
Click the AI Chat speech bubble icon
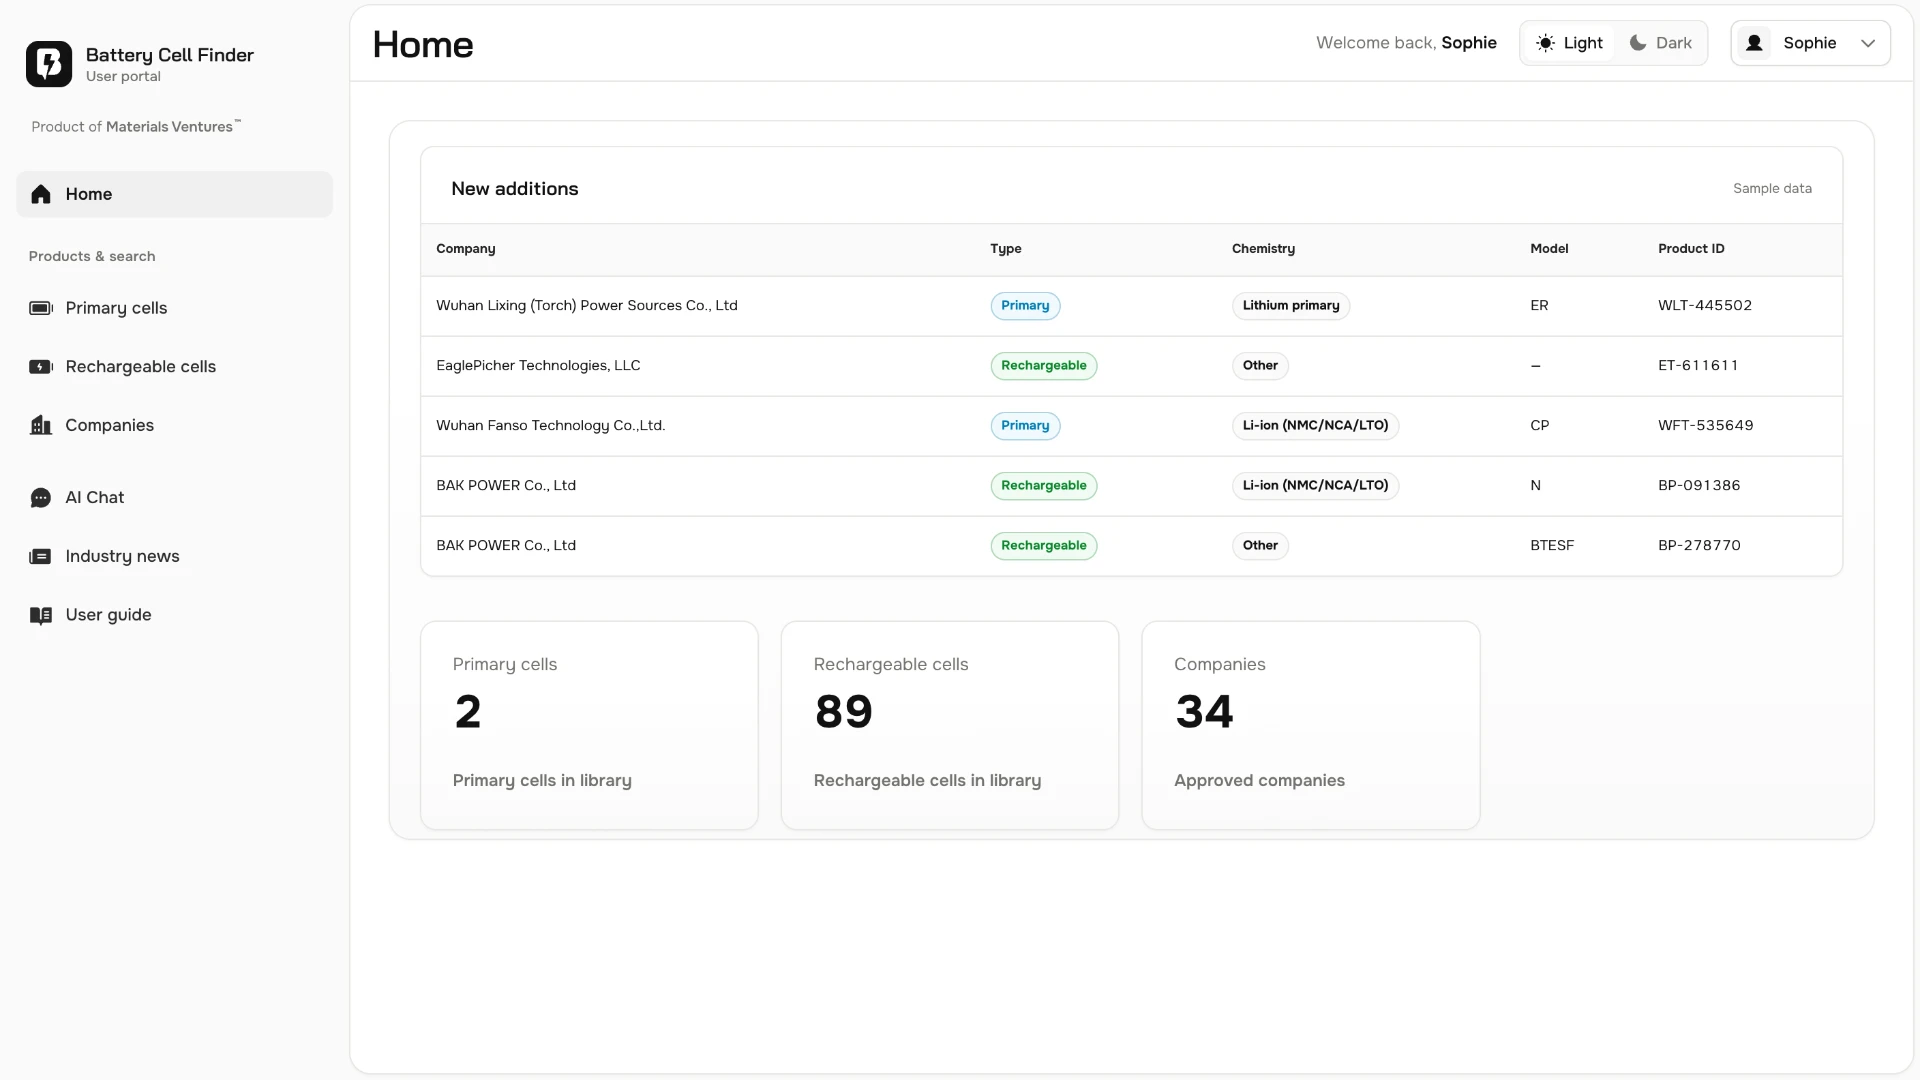tap(41, 498)
